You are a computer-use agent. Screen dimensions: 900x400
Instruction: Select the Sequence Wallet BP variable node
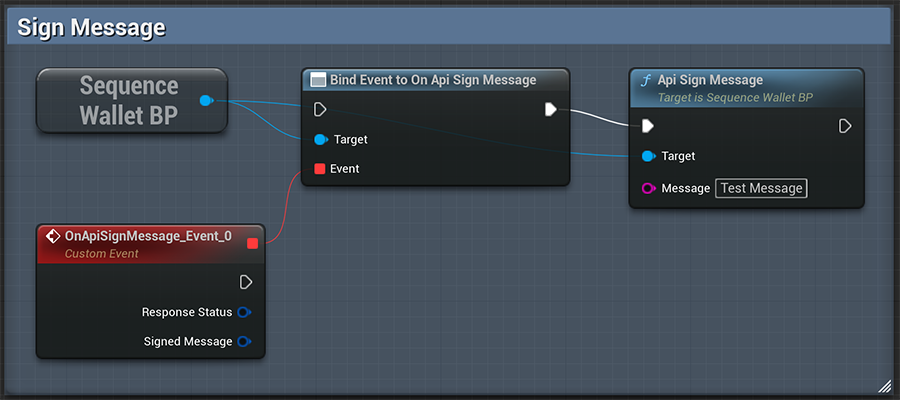click(x=128, y=100)
